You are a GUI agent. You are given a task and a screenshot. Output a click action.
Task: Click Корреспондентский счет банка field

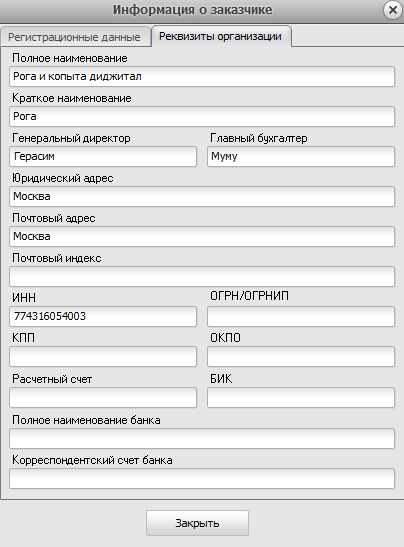click(x=202, y=479)
